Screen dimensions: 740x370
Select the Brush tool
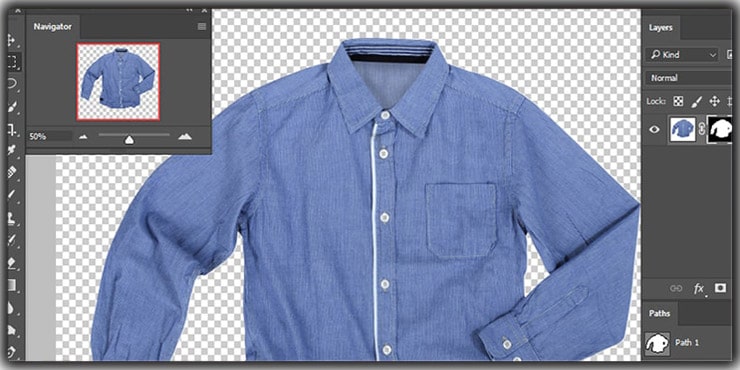(x=12, y=194)
